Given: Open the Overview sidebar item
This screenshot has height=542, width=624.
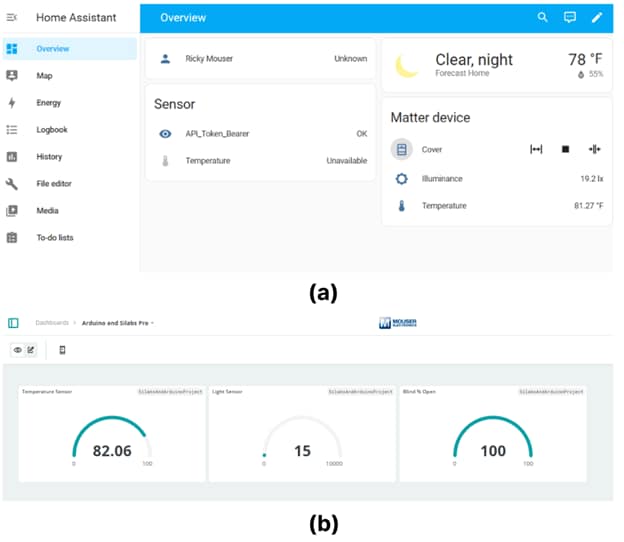Looking at the screenshot, I should pos(70,49).
